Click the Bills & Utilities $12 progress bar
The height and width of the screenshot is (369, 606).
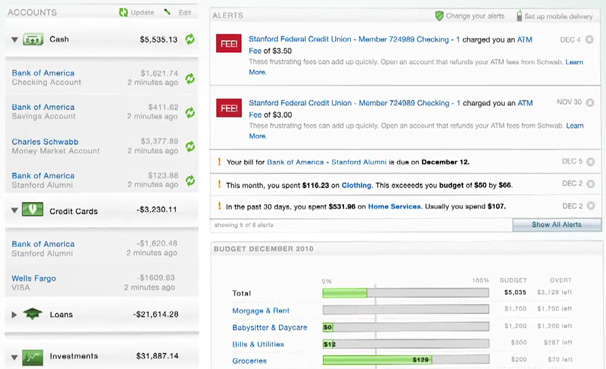[406, 343]
